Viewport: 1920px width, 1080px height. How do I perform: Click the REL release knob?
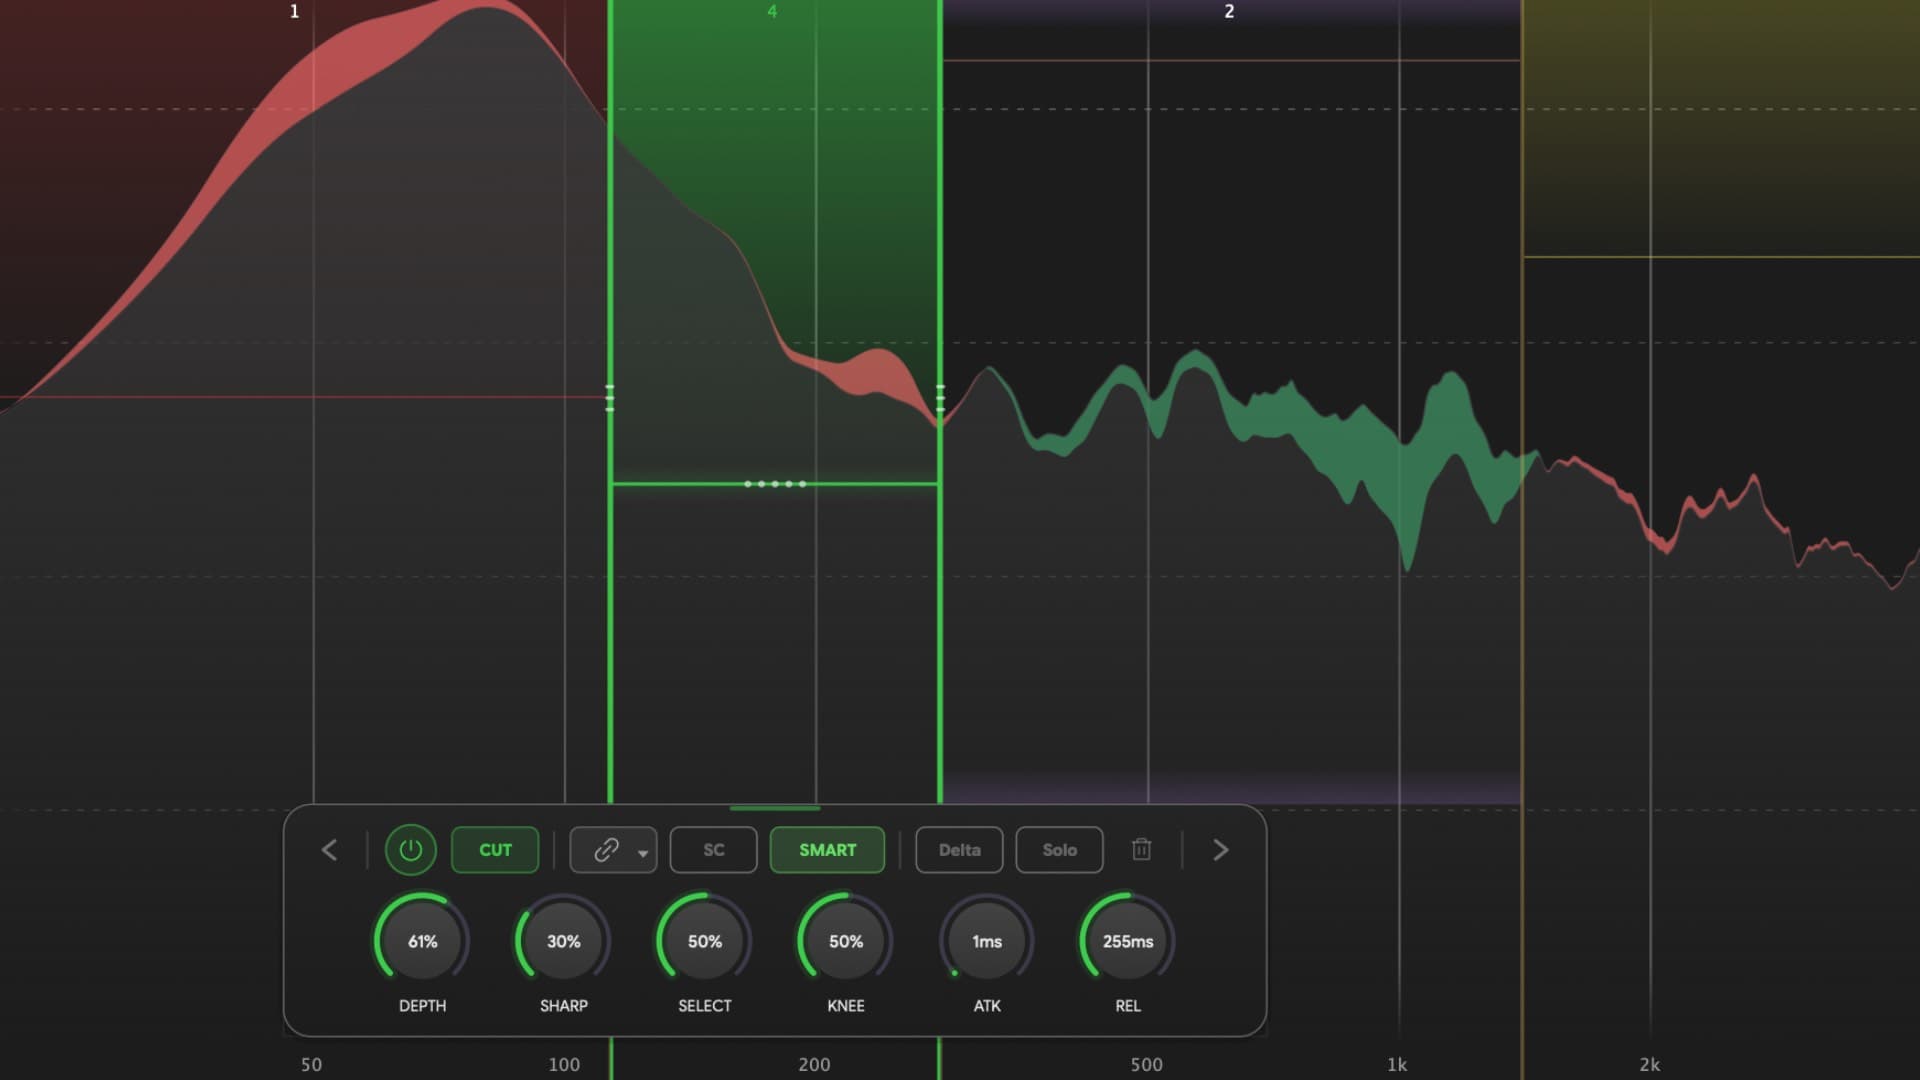point(1126,941)
